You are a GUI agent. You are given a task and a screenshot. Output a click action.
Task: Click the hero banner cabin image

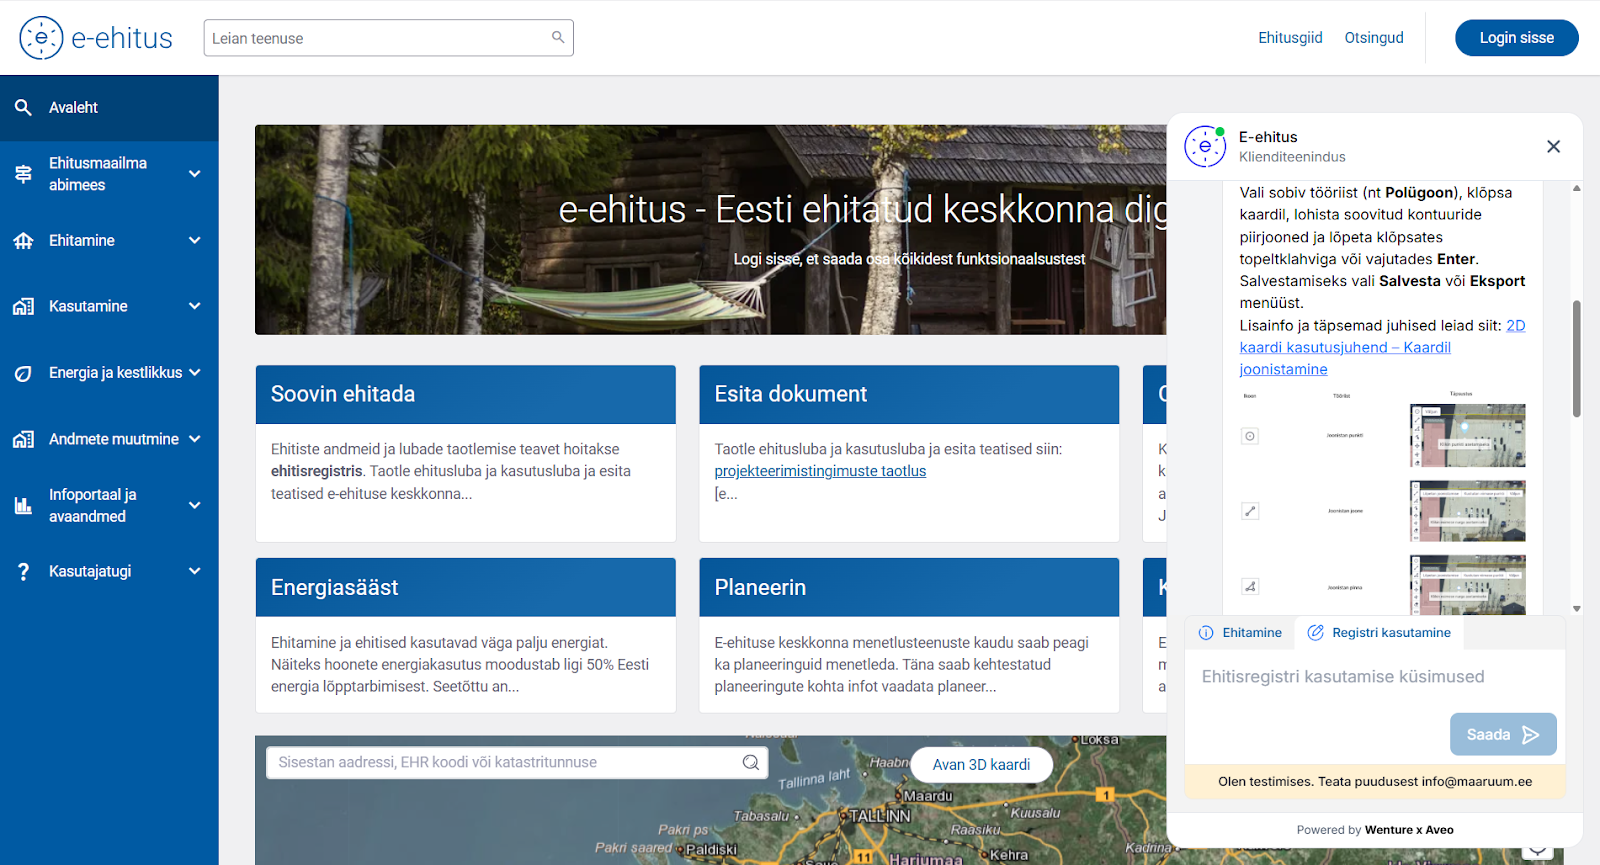click(x=710, y=230)
